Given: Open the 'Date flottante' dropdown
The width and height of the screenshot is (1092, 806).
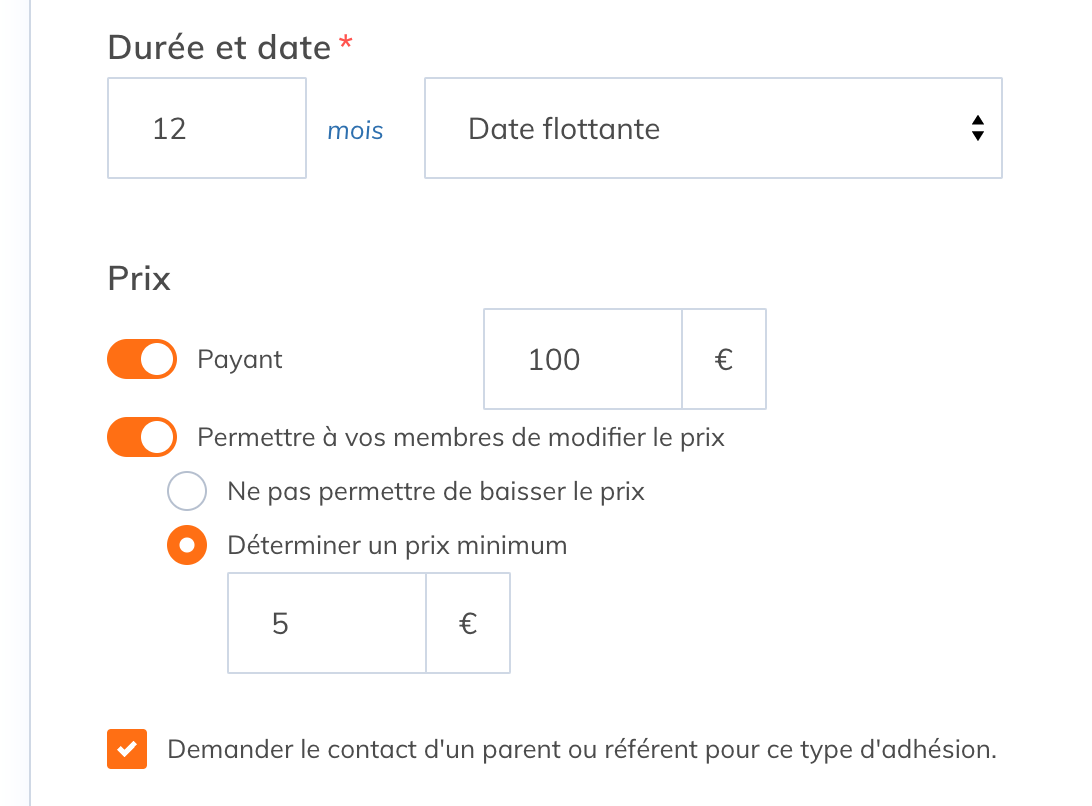Looking at the screenshot, I should pyautogui.click(x=713, y=128).
